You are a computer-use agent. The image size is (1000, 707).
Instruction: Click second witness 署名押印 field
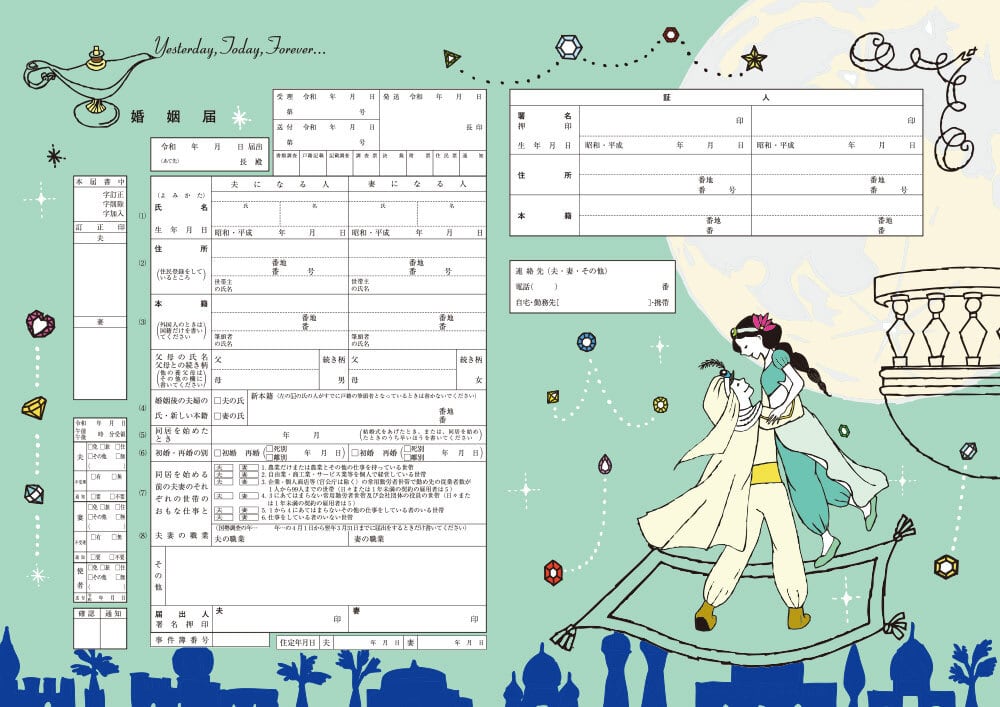pyautogui.click(x=837, y=120)
